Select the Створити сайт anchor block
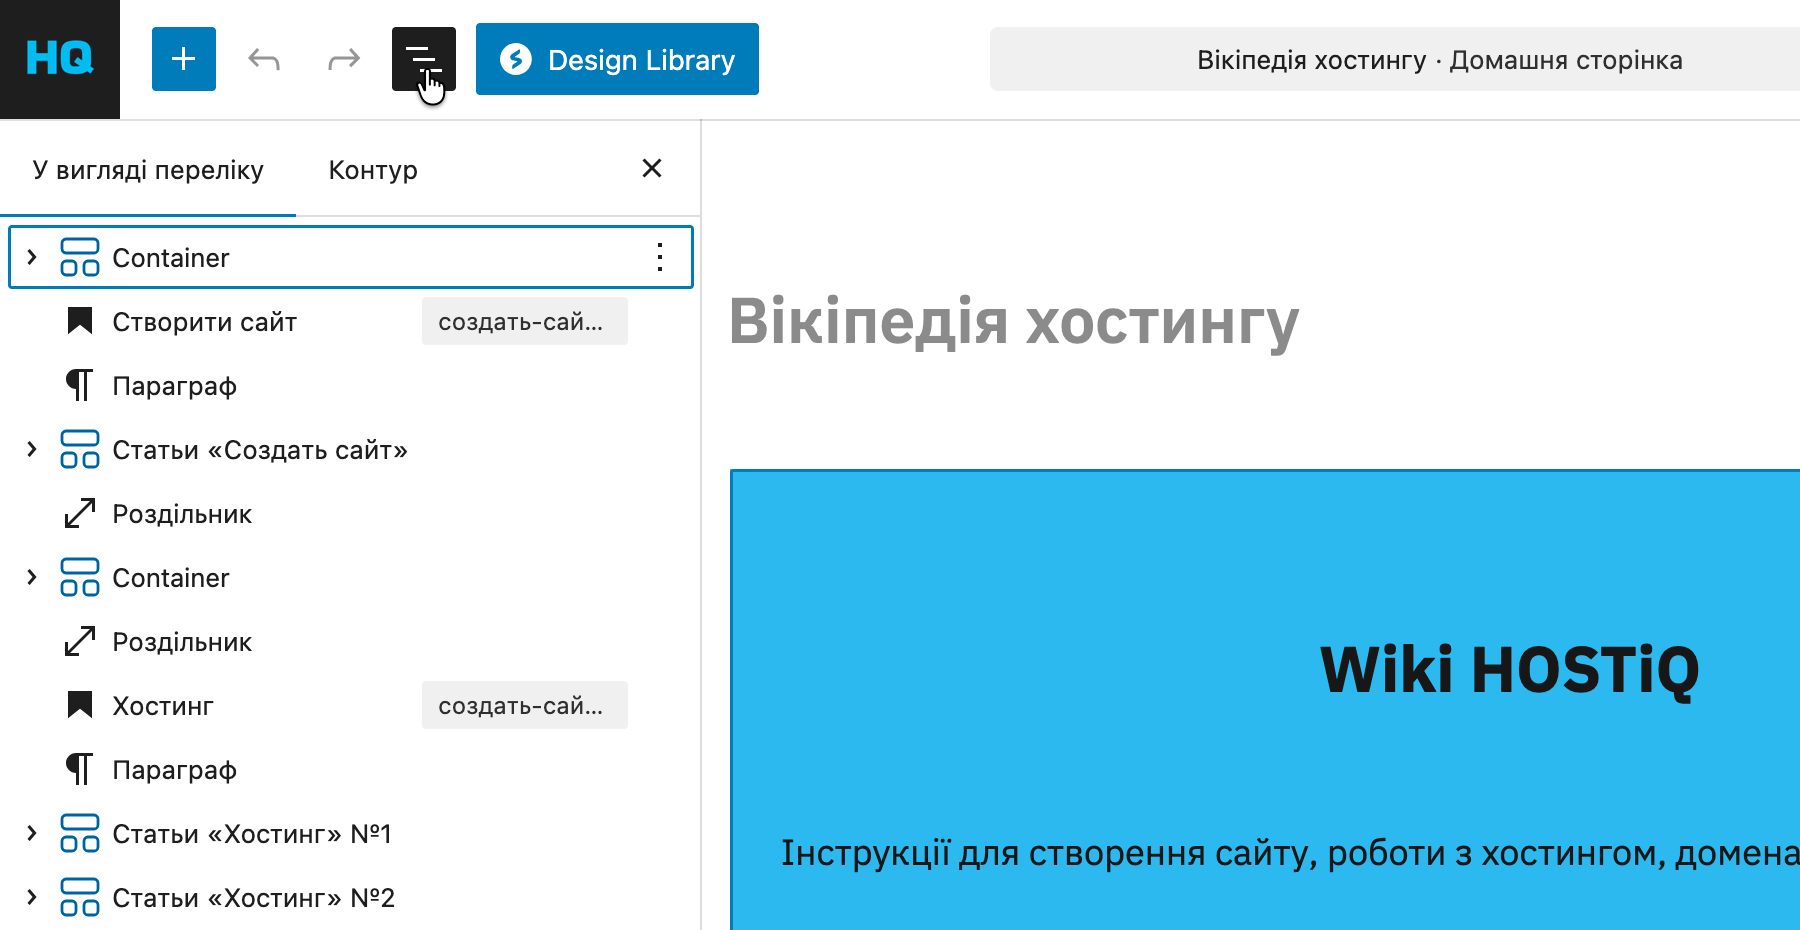This screenshot has height=930, width=1800. (350, 321)
